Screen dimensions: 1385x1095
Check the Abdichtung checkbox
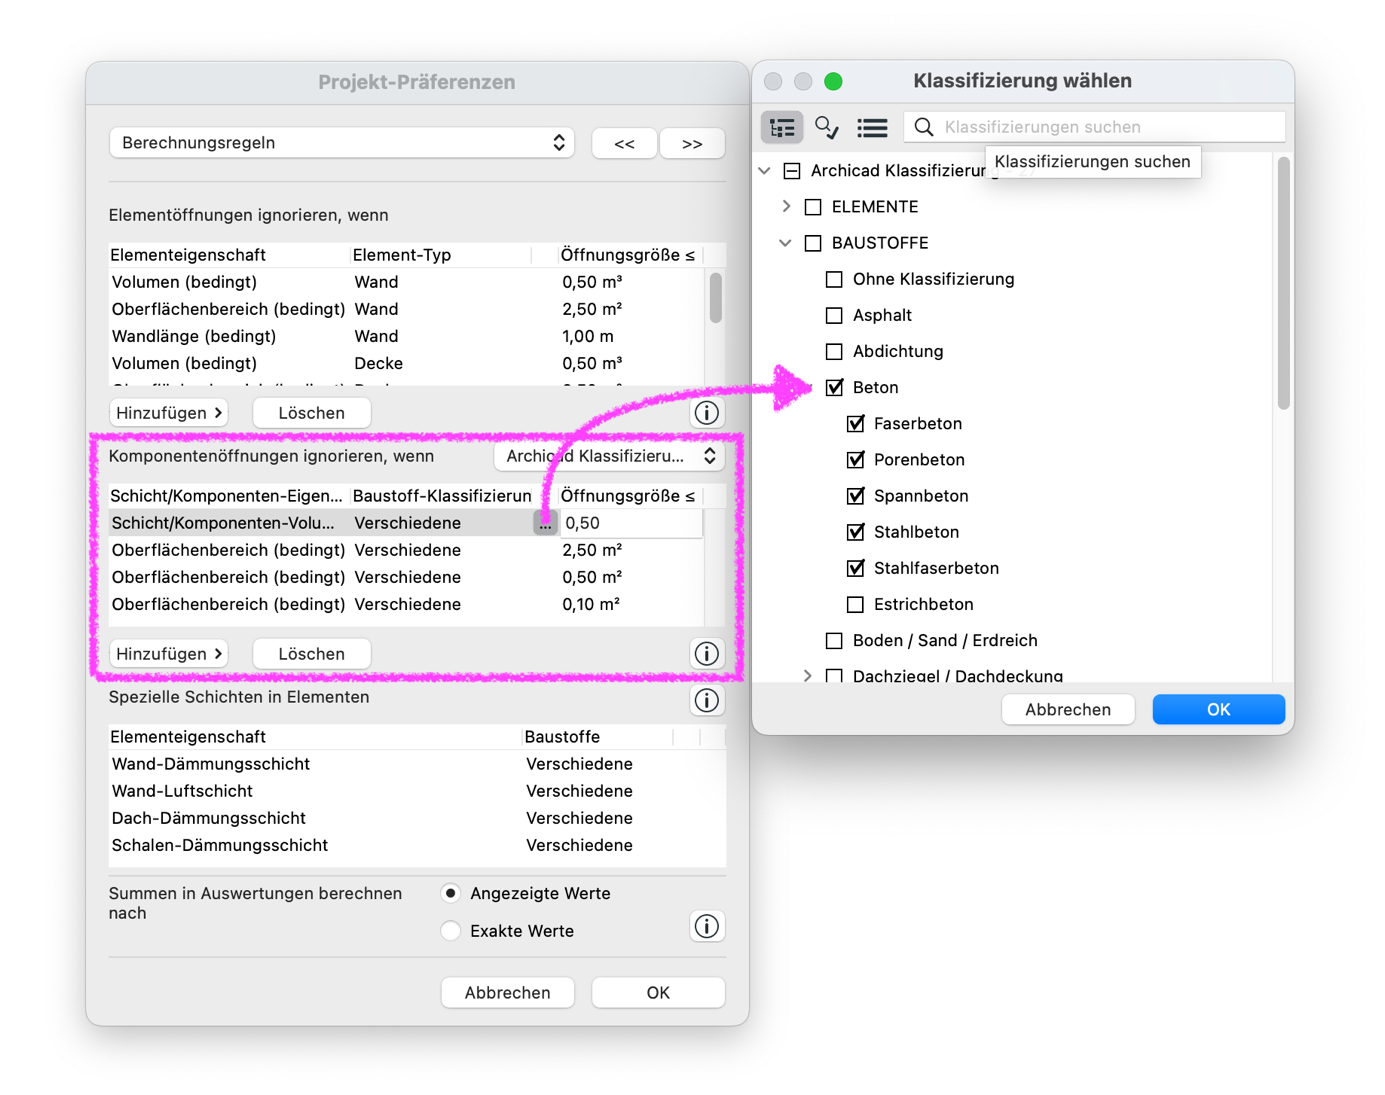point(834,351)
